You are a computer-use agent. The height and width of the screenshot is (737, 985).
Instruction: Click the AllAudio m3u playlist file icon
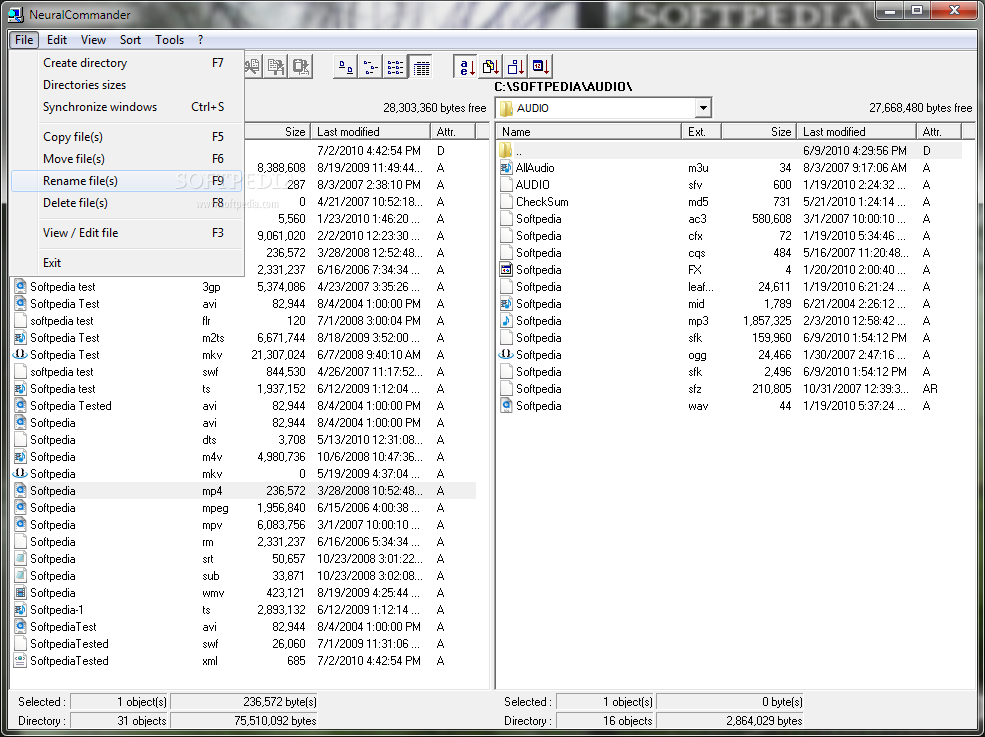[506, 168]
